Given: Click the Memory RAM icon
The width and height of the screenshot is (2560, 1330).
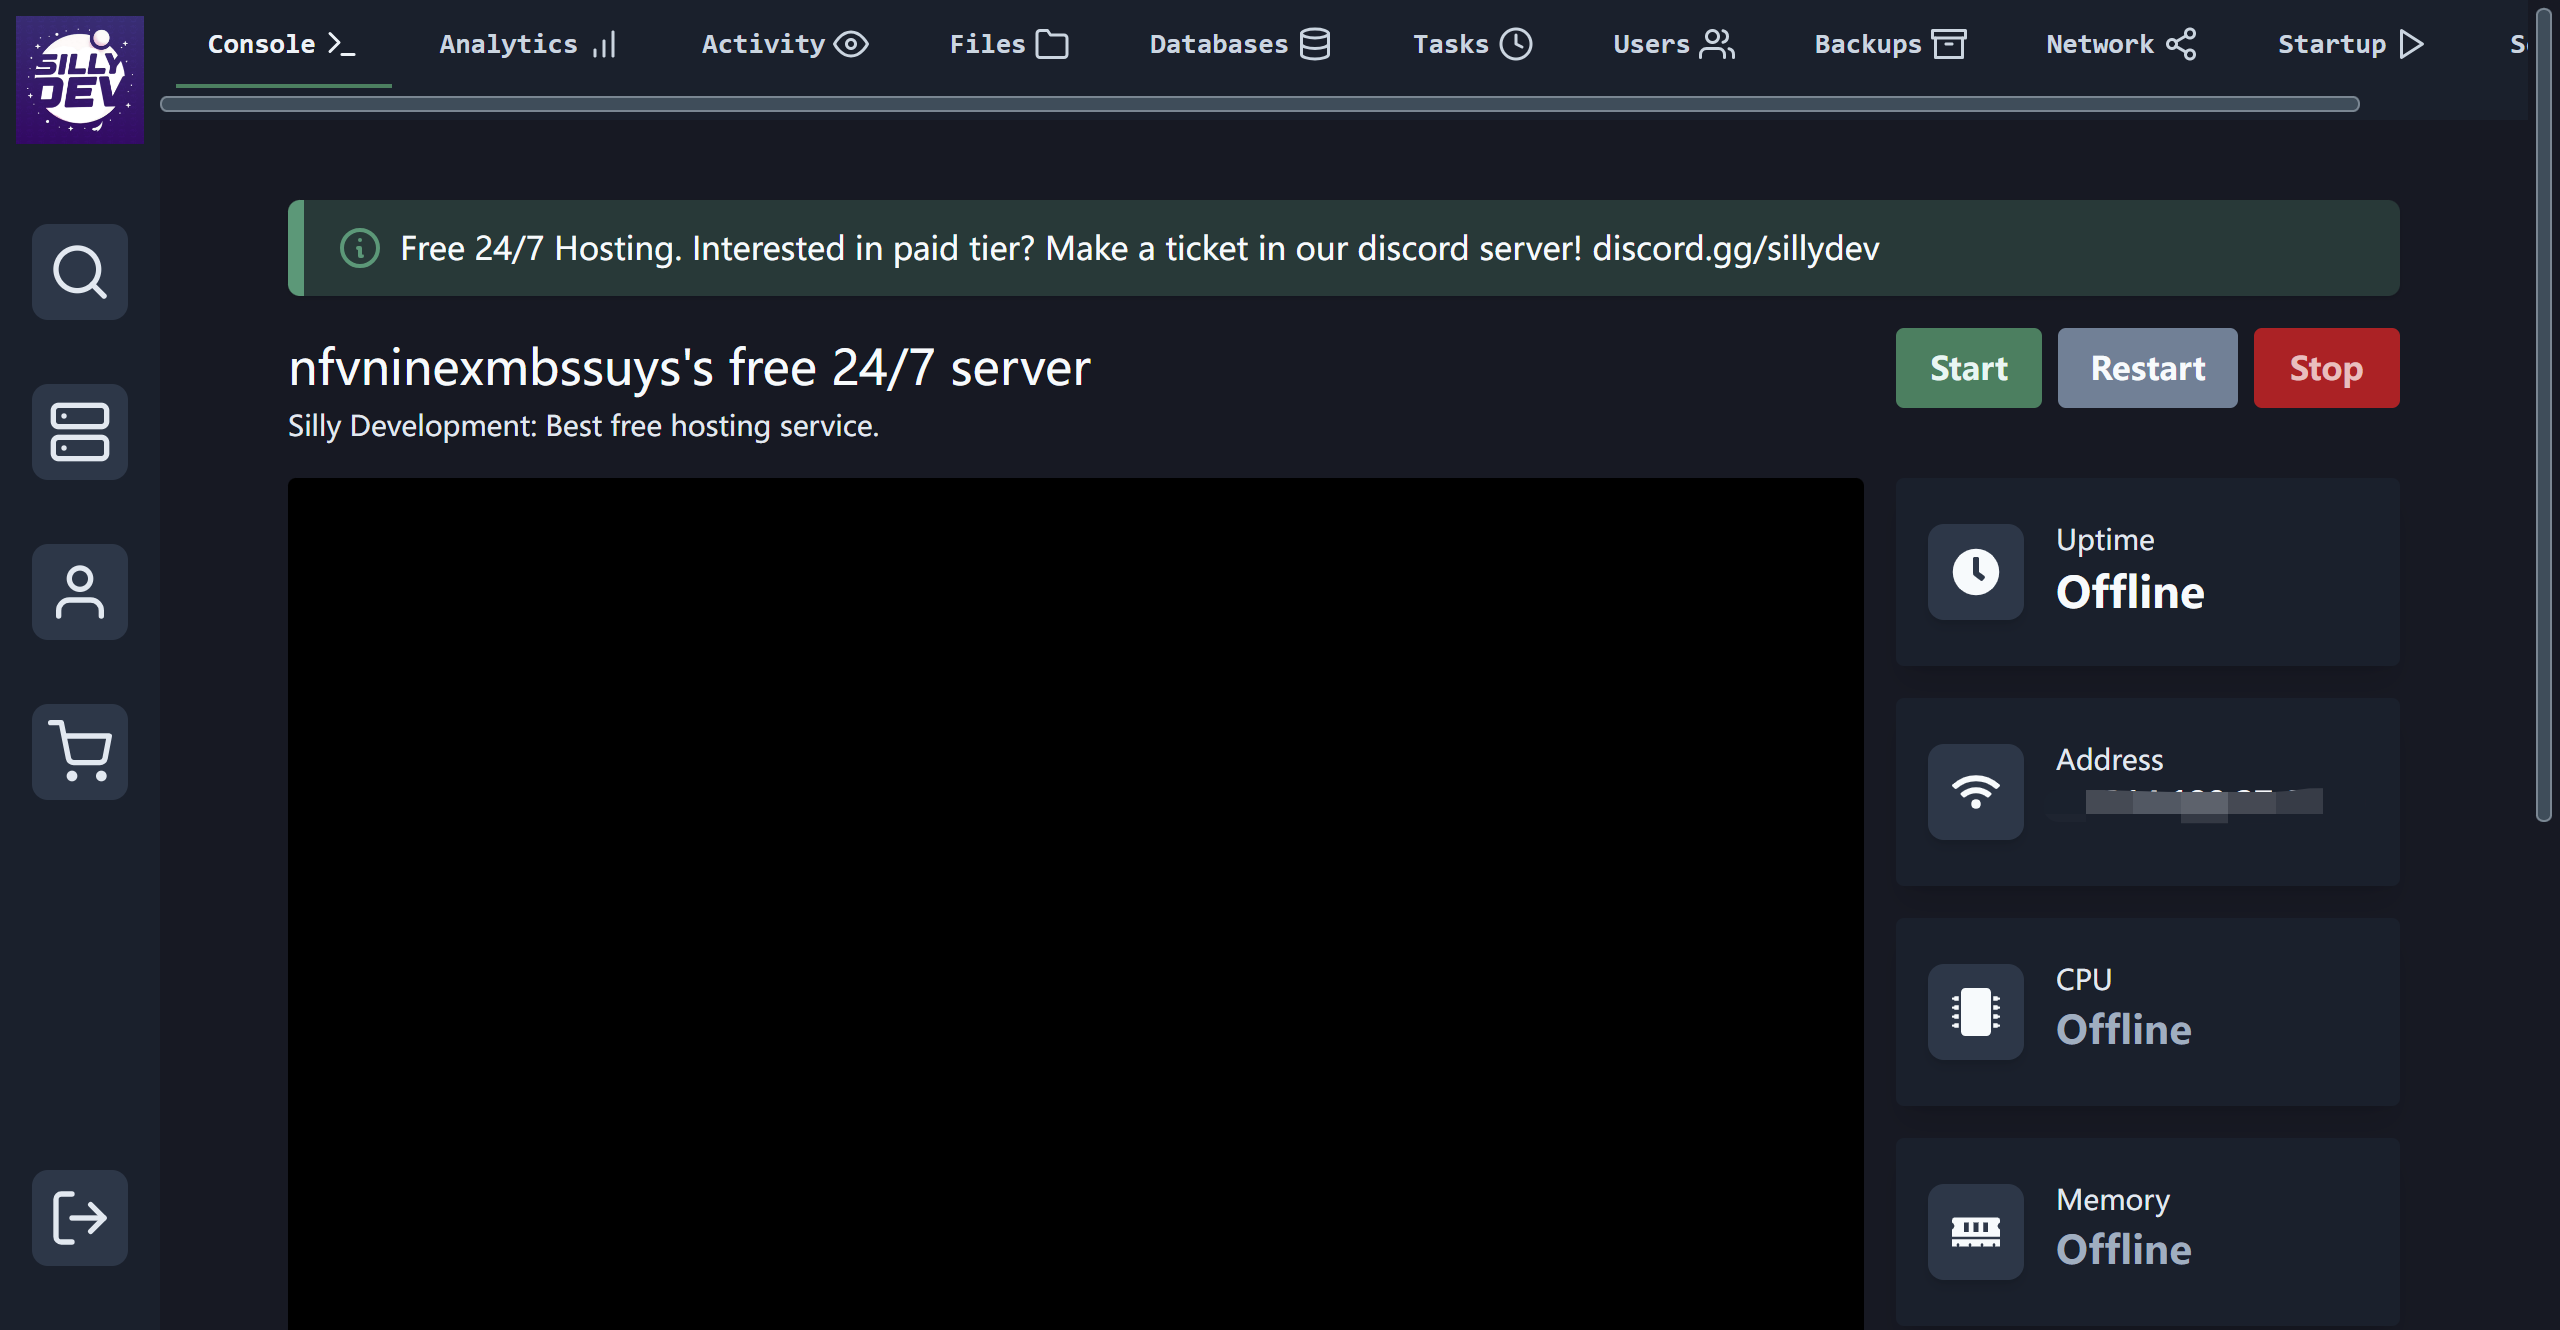Looking at the screenshot, I should pyautogui.click(x=1975, y=1232).
